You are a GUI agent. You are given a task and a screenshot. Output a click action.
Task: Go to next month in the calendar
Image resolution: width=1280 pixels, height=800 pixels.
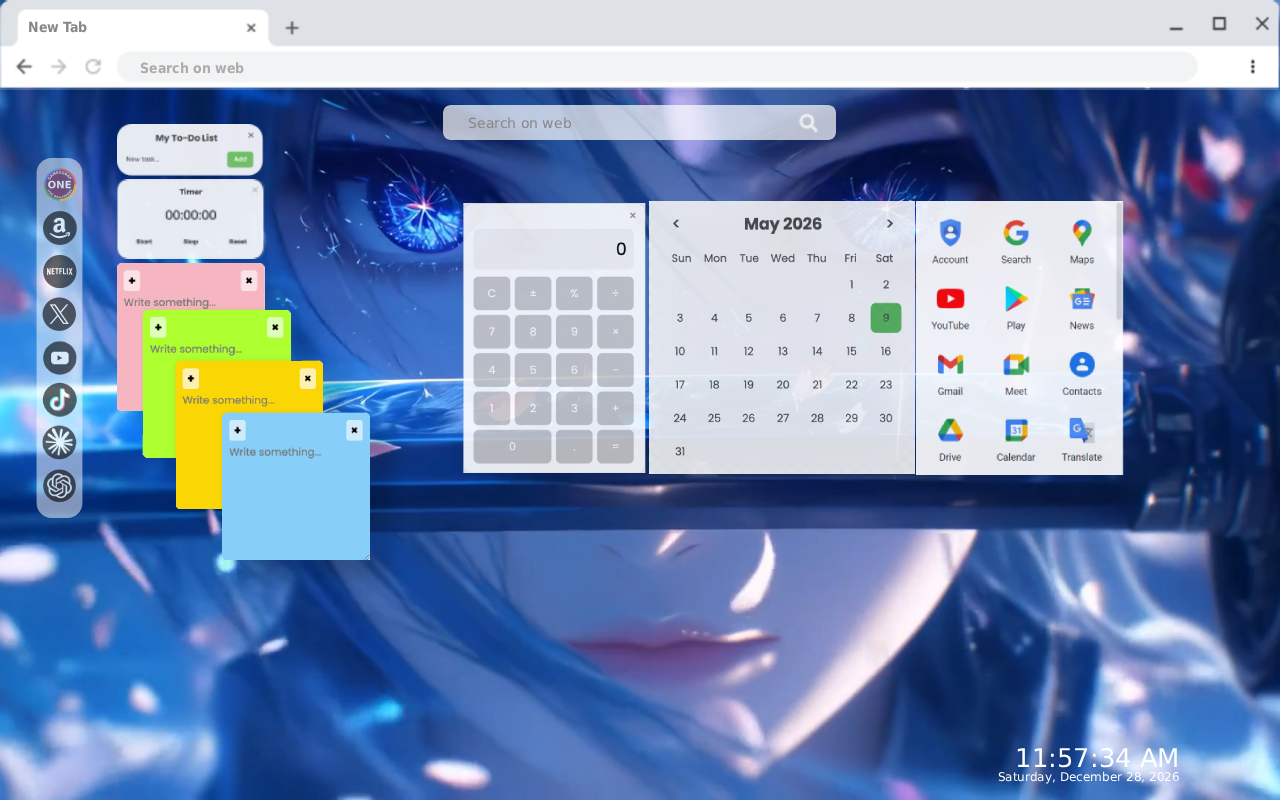[889, 224]
